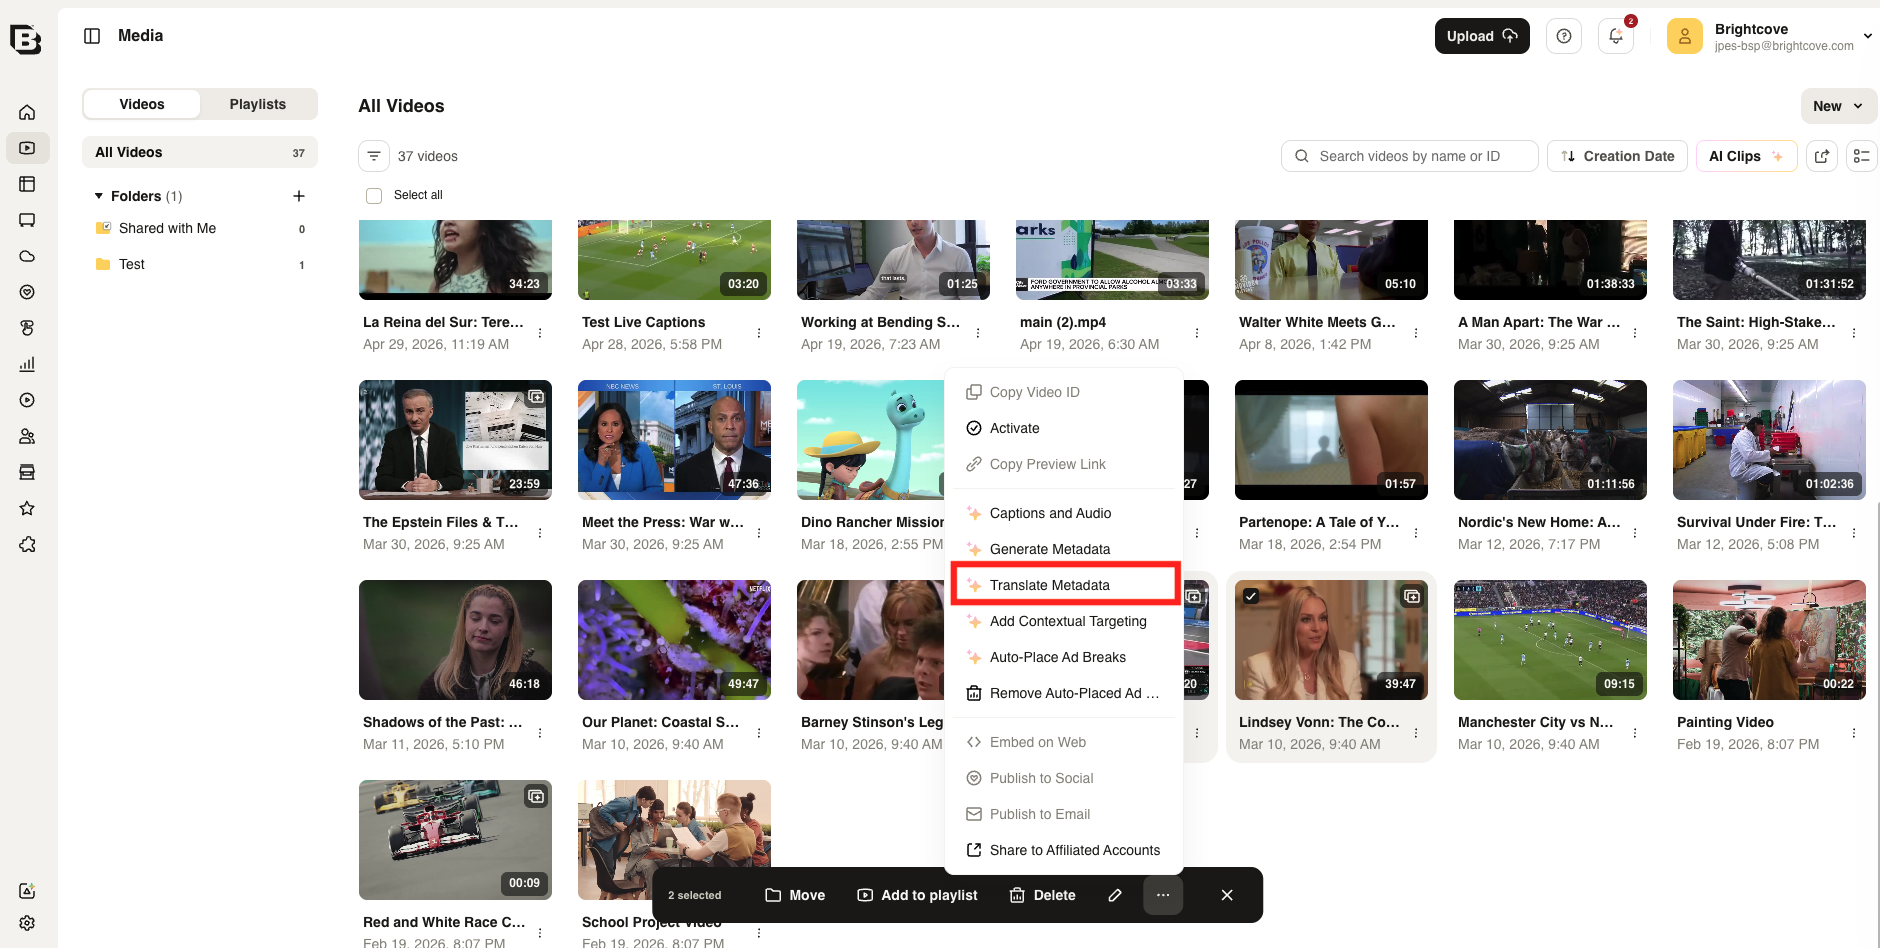
Task: Add a new folder with plus icon
Action: (x=299, y=196)
